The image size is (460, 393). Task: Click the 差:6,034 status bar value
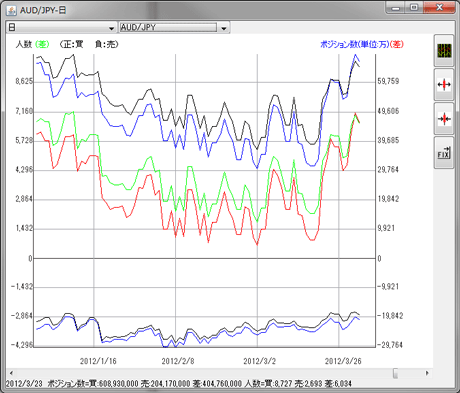pyautogui.click(x=338, y=384)
